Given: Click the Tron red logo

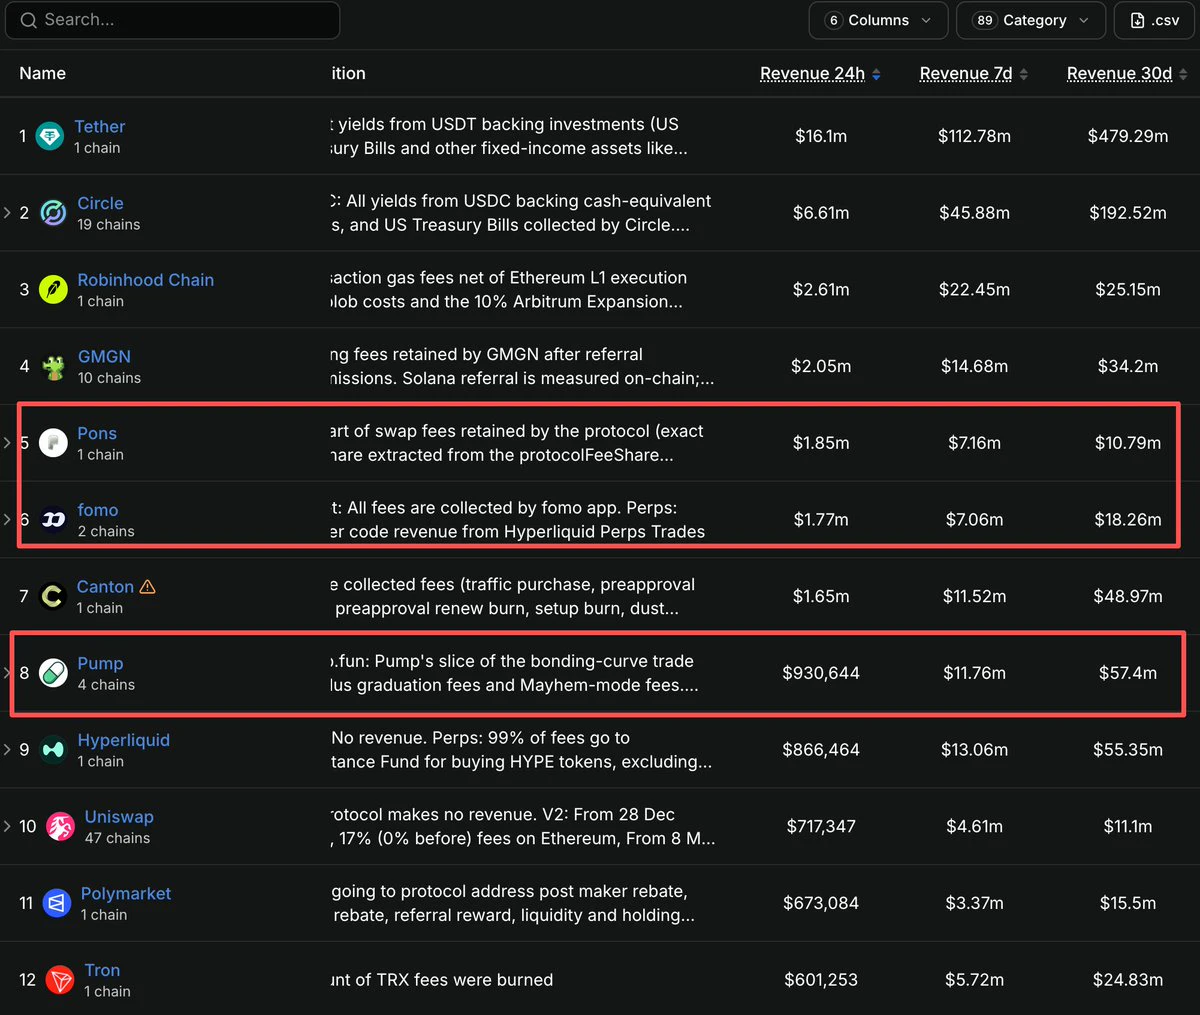Looking at the screenshot, I should [x=60, y=980].
